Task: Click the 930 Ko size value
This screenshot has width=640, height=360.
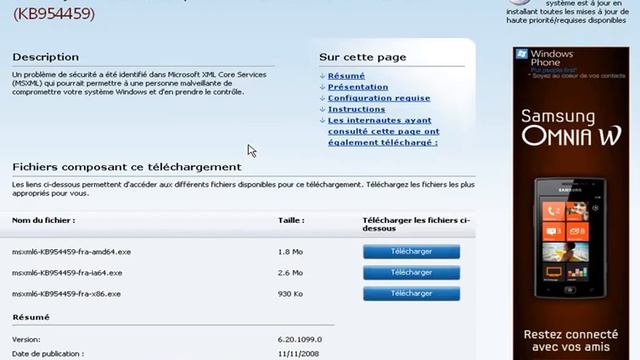Action: 290,294
